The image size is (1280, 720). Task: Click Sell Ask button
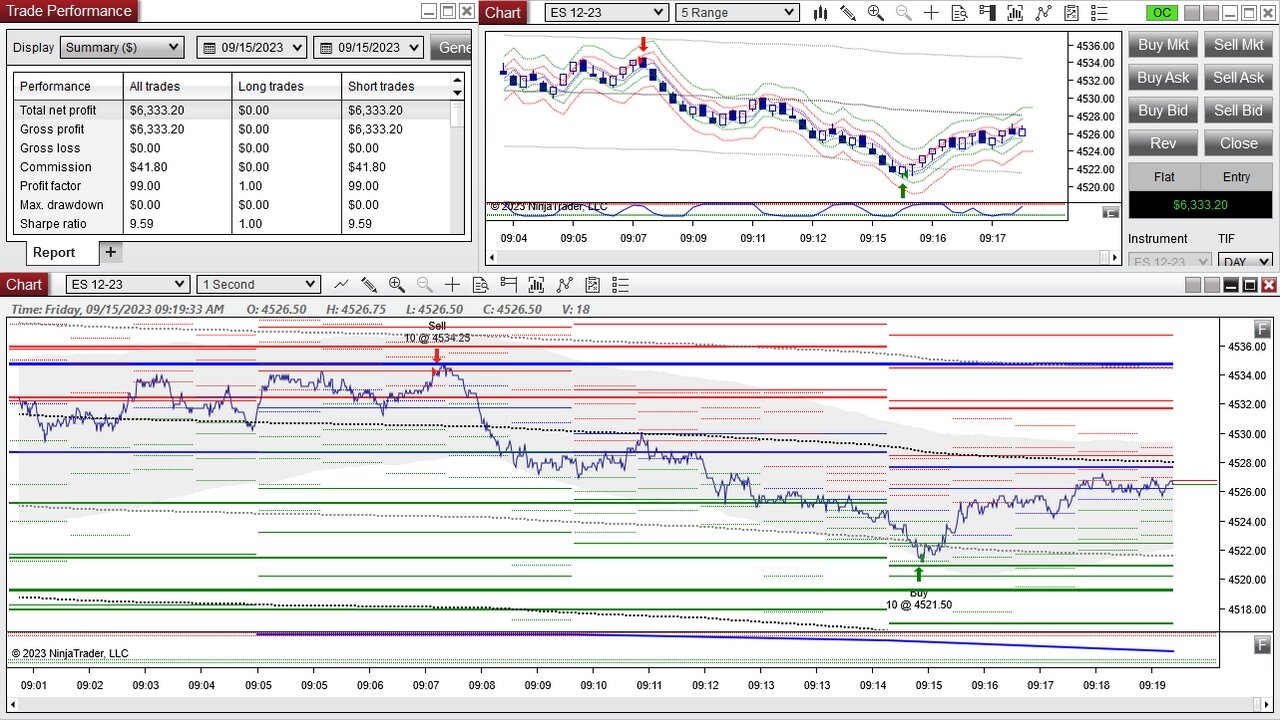pyautogui.click(x=1238, y=78)
